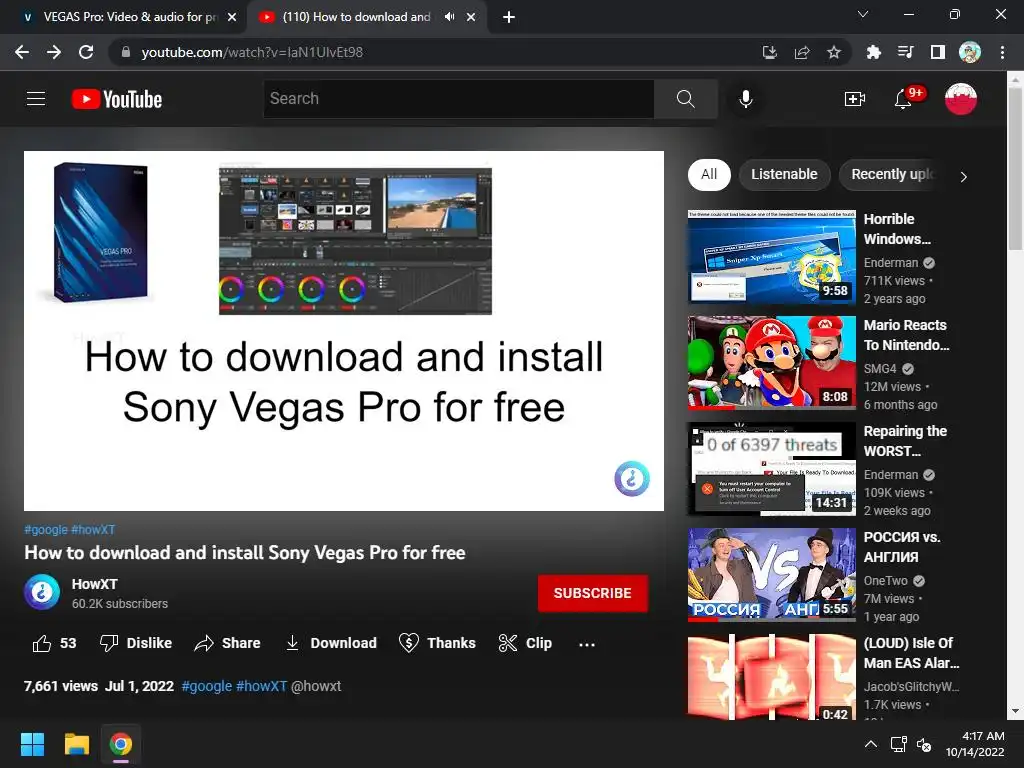Viewport: 1024px width, 768px height.
Task: Like the video with thumbs up
Action: click(x=54, y=643)
